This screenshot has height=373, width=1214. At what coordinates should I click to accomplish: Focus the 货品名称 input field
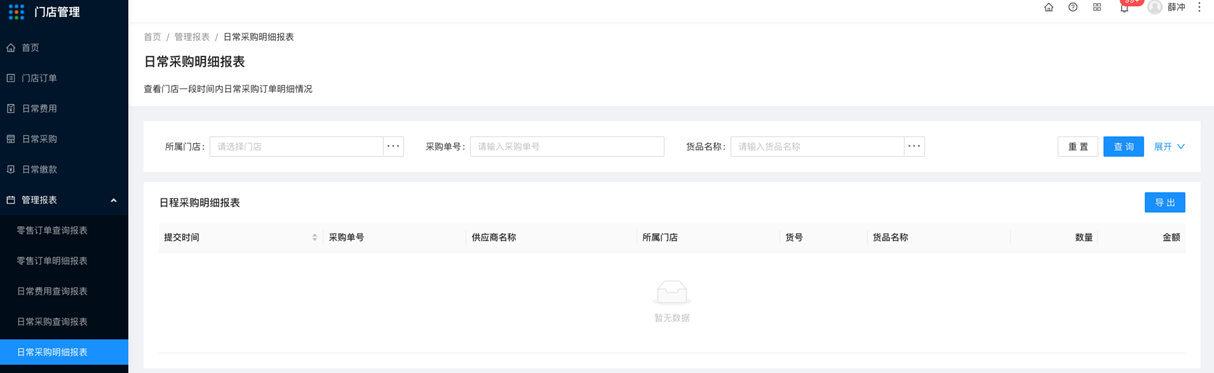point(817,146)
